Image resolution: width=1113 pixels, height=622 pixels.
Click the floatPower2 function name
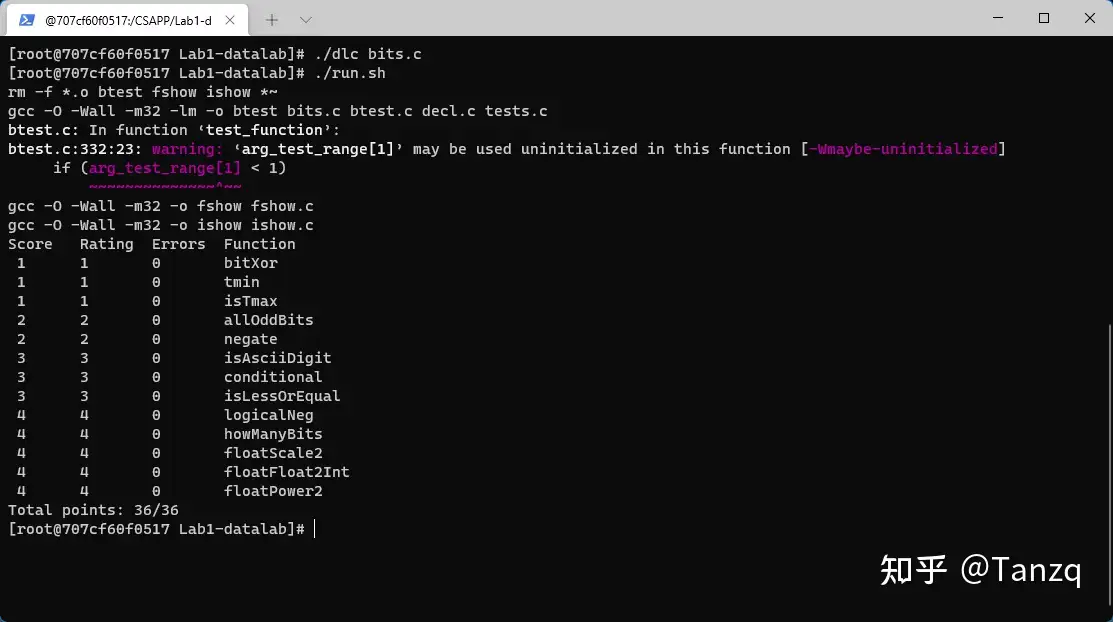click(x=273, y=491)
